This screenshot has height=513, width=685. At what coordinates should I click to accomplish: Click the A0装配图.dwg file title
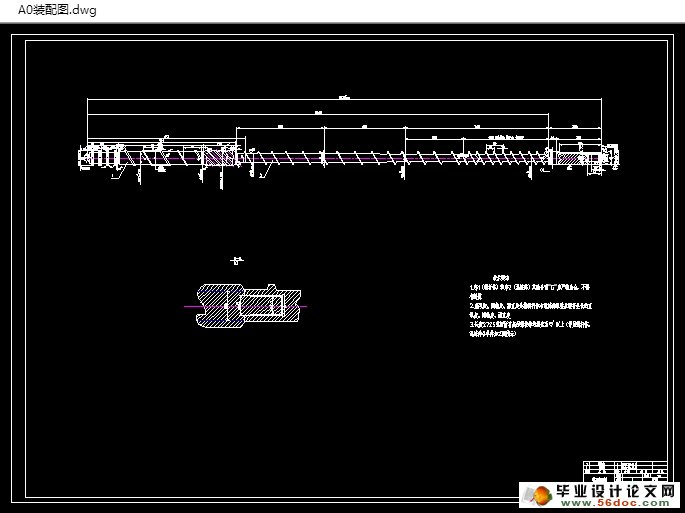tap(50, 10)
